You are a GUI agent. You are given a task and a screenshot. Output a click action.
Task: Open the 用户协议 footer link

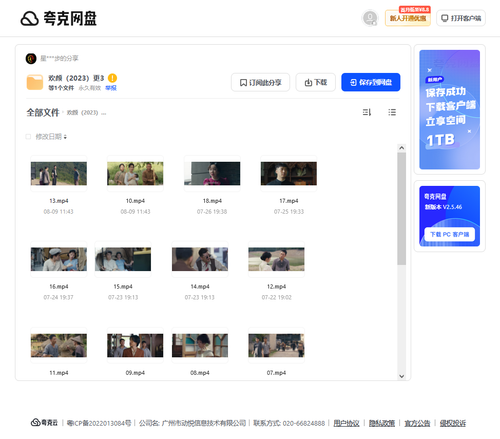pos(346,423)
